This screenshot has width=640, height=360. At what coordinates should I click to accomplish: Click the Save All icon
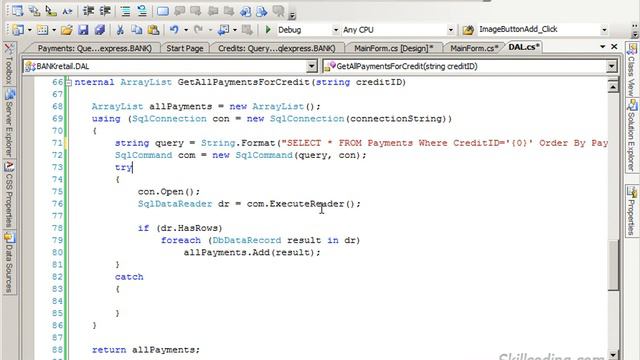click(100, 30)
